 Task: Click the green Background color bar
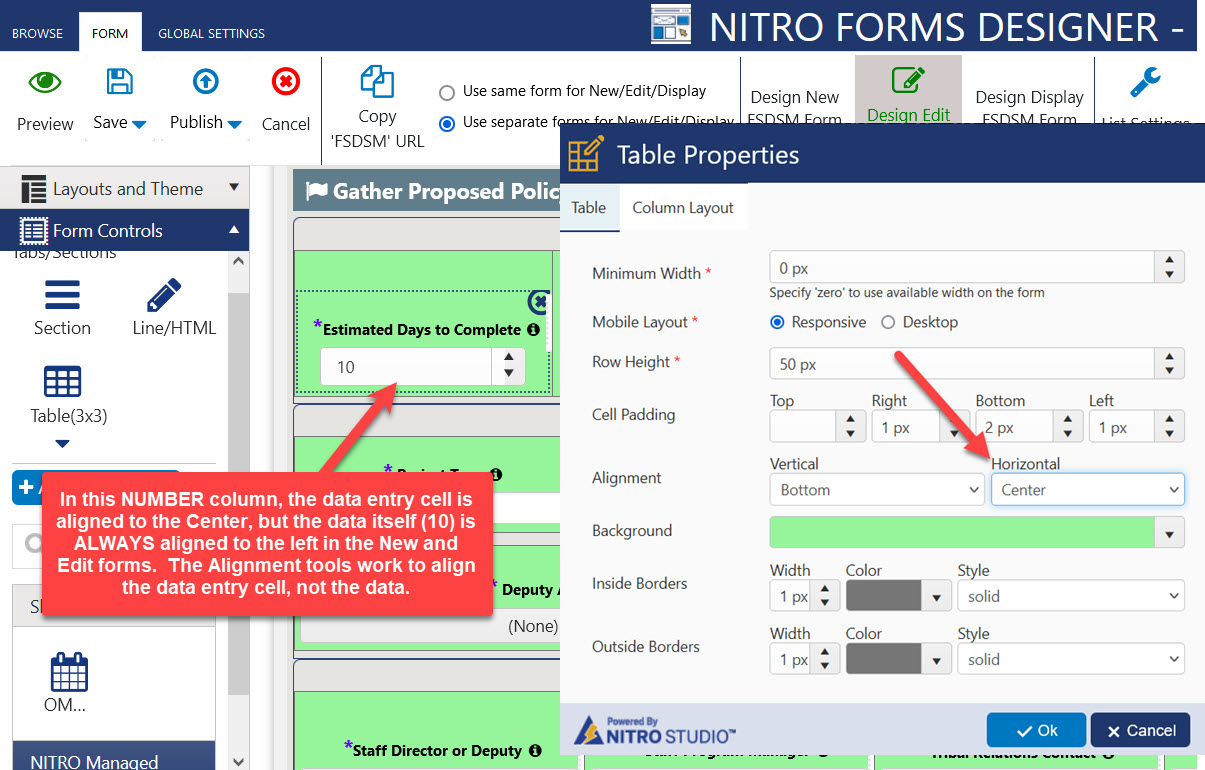coord(962,533)
